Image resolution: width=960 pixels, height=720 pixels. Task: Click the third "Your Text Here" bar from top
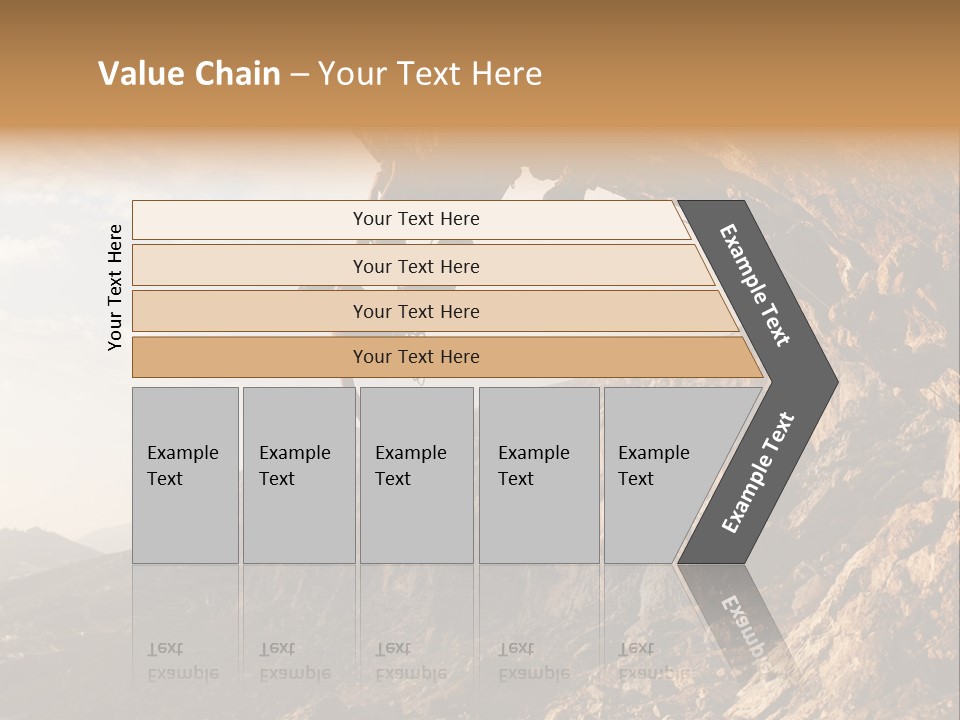coord(415,311)
